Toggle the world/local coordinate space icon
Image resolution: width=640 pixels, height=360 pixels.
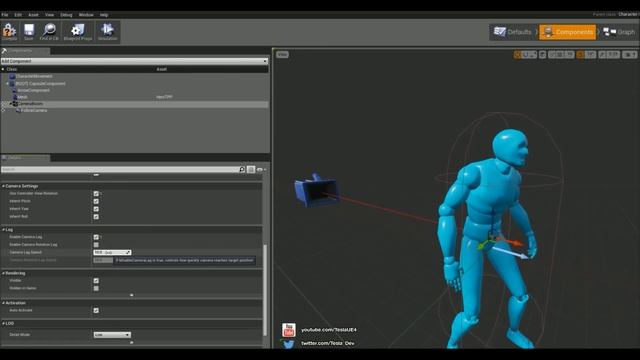click(x=542, y=55)
